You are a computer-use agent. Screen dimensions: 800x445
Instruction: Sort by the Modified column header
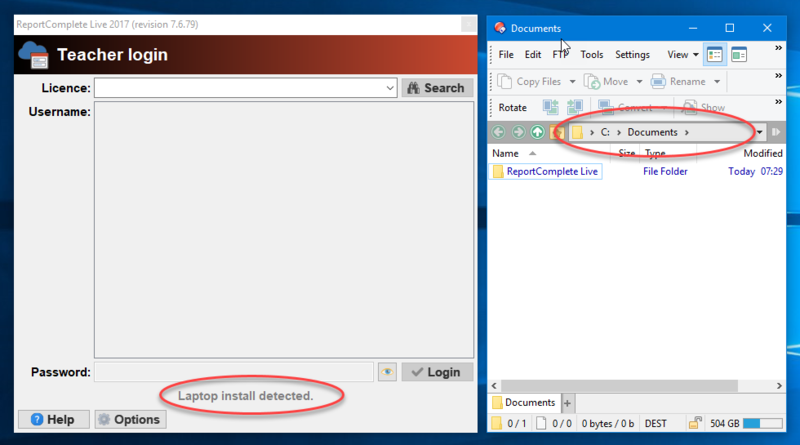tap(762, 154)
